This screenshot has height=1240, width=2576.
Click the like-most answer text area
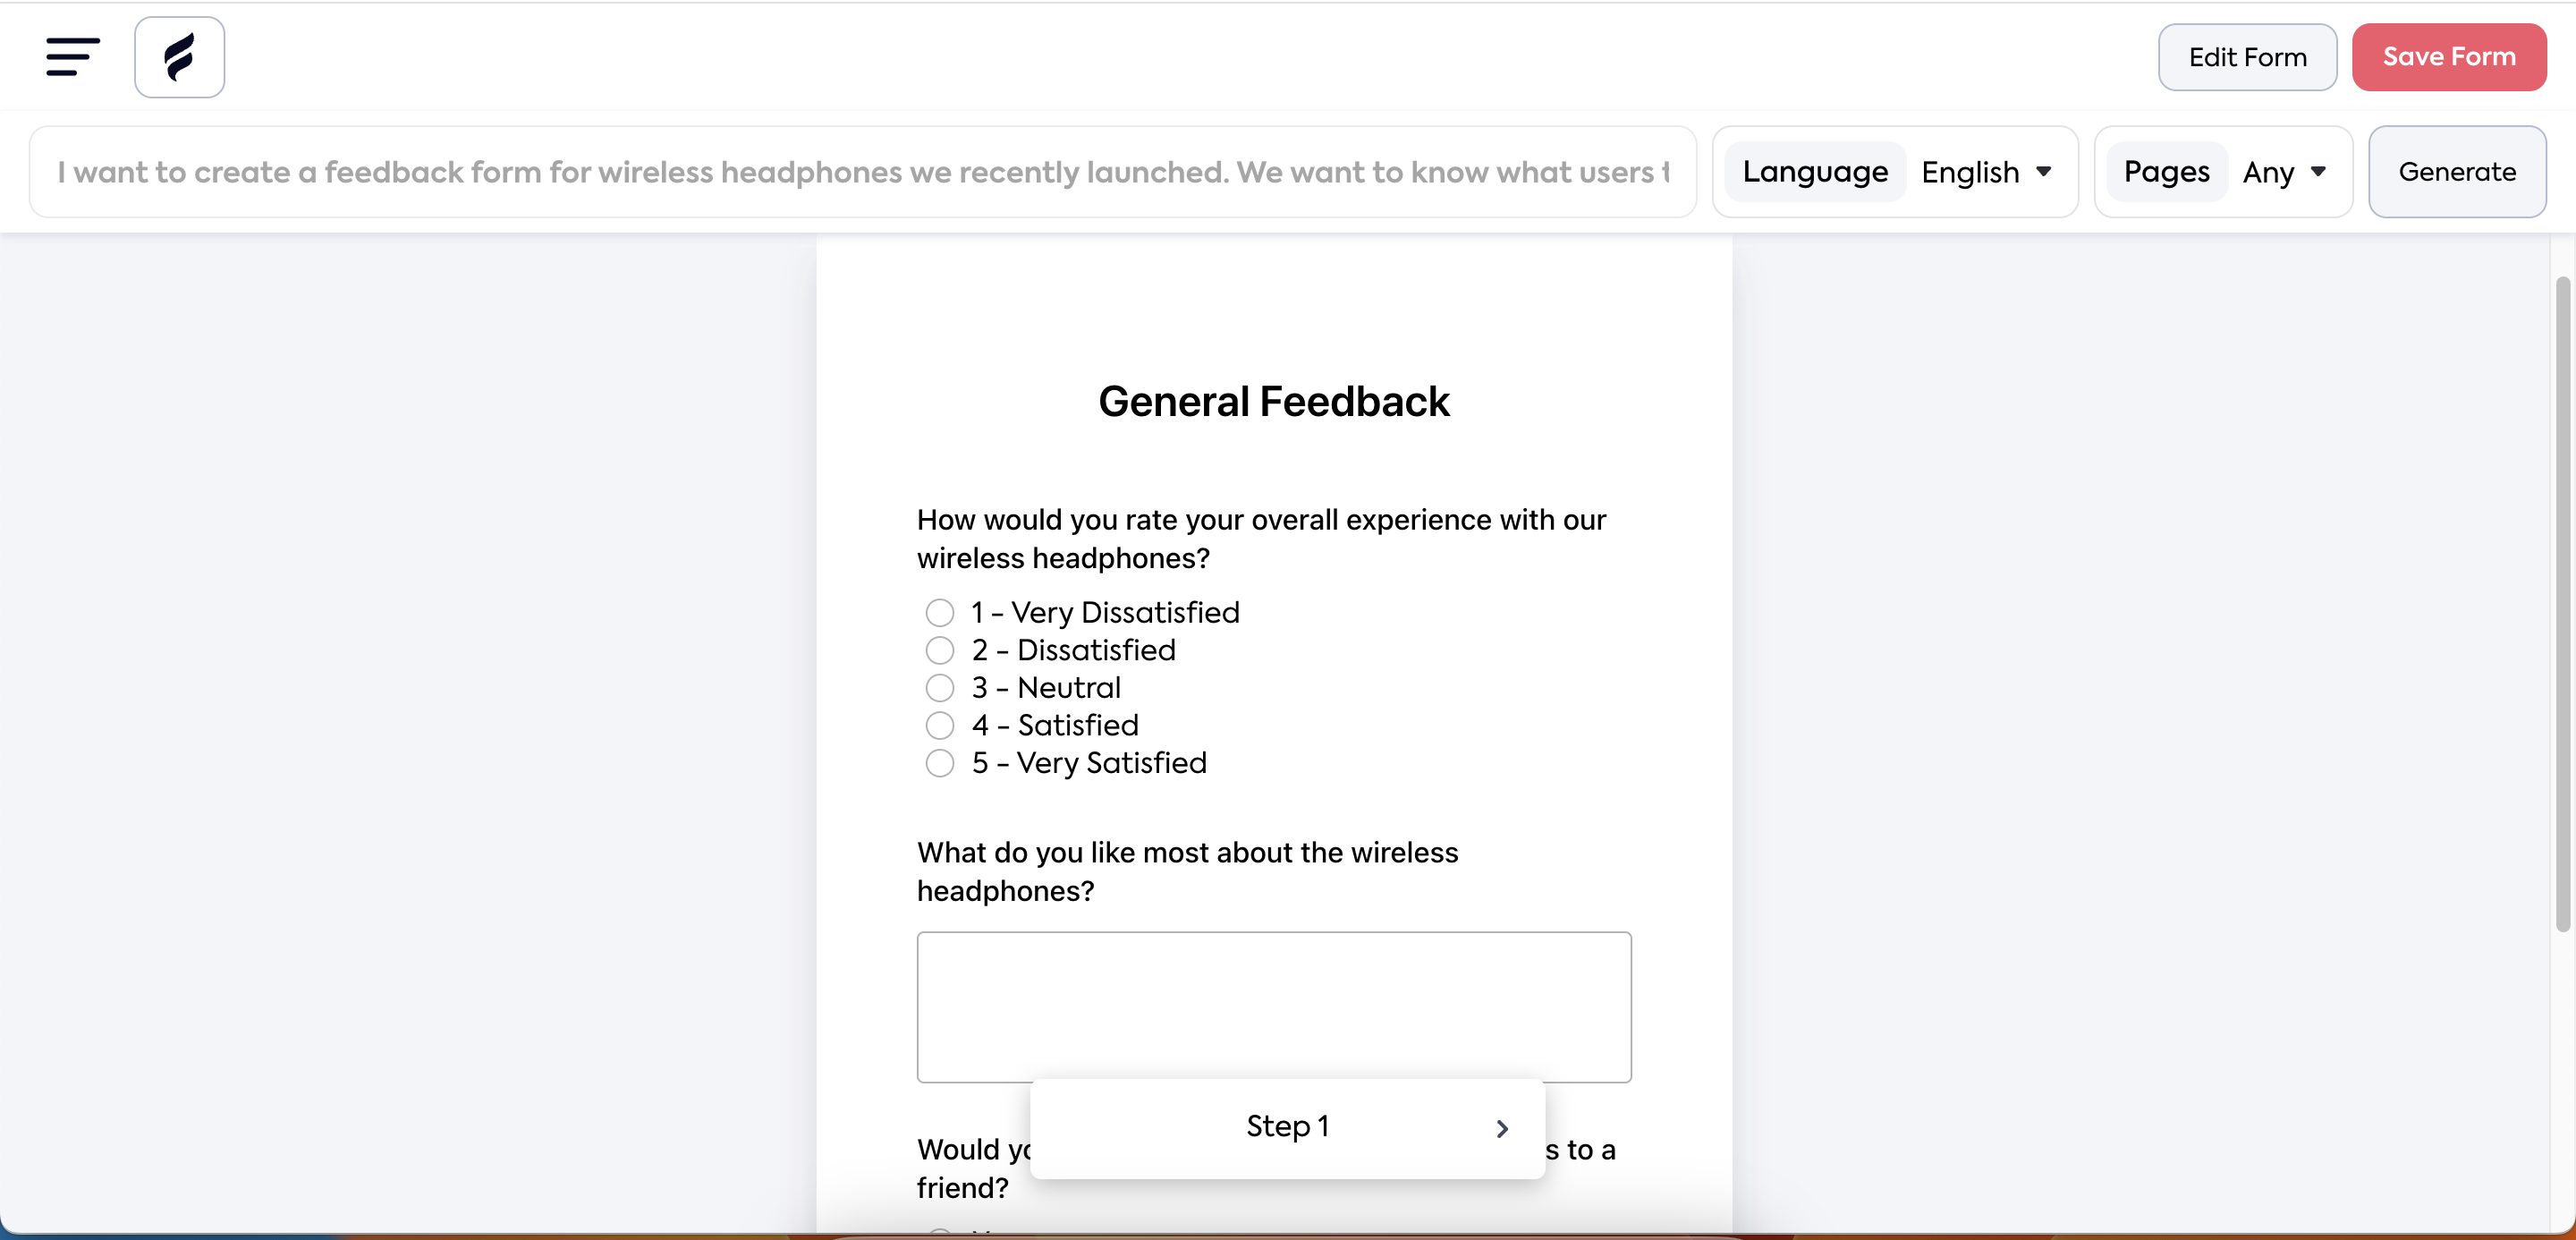[x=1274, y=1007]
